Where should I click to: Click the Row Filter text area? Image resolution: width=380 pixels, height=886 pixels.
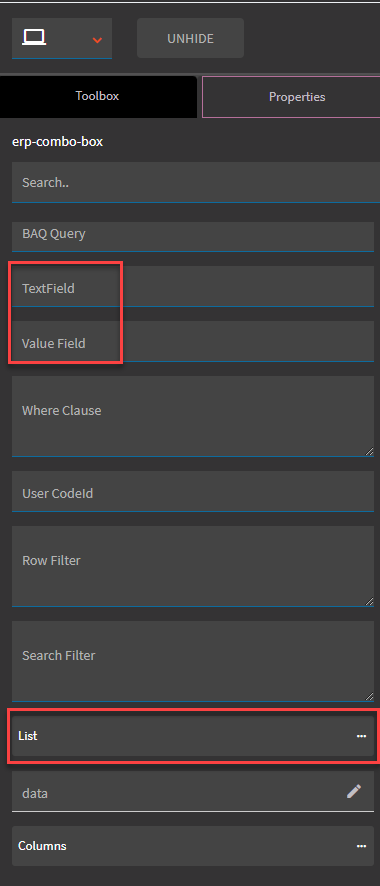coord(193,566)
